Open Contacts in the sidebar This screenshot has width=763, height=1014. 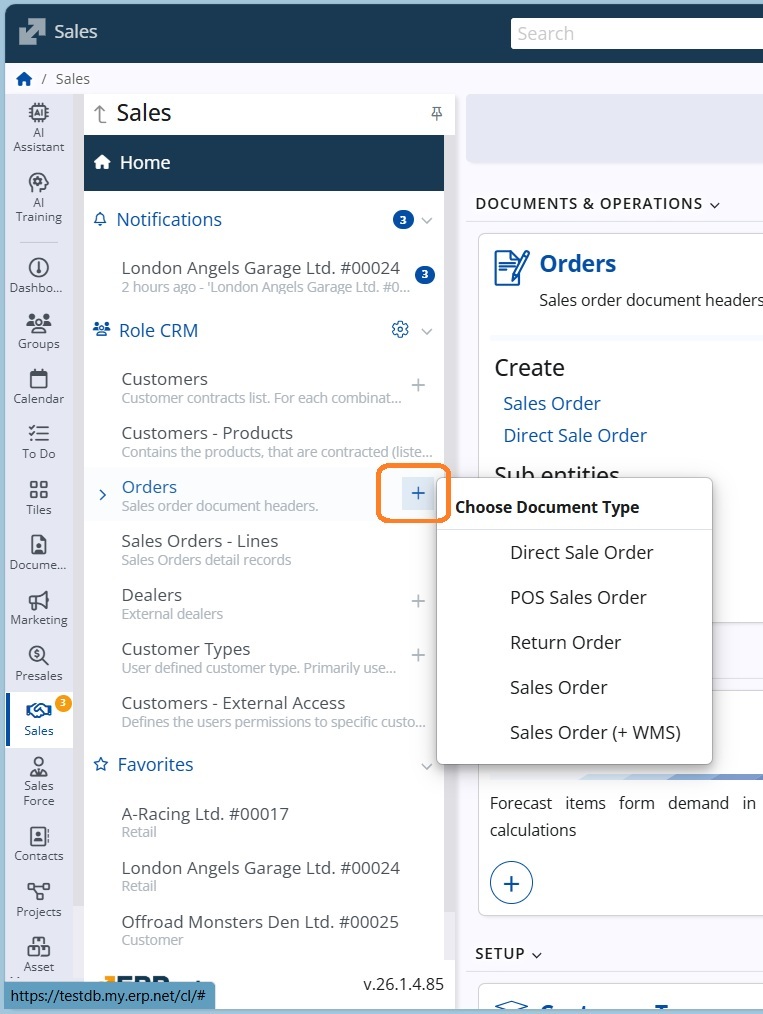(x=39, y=844)
